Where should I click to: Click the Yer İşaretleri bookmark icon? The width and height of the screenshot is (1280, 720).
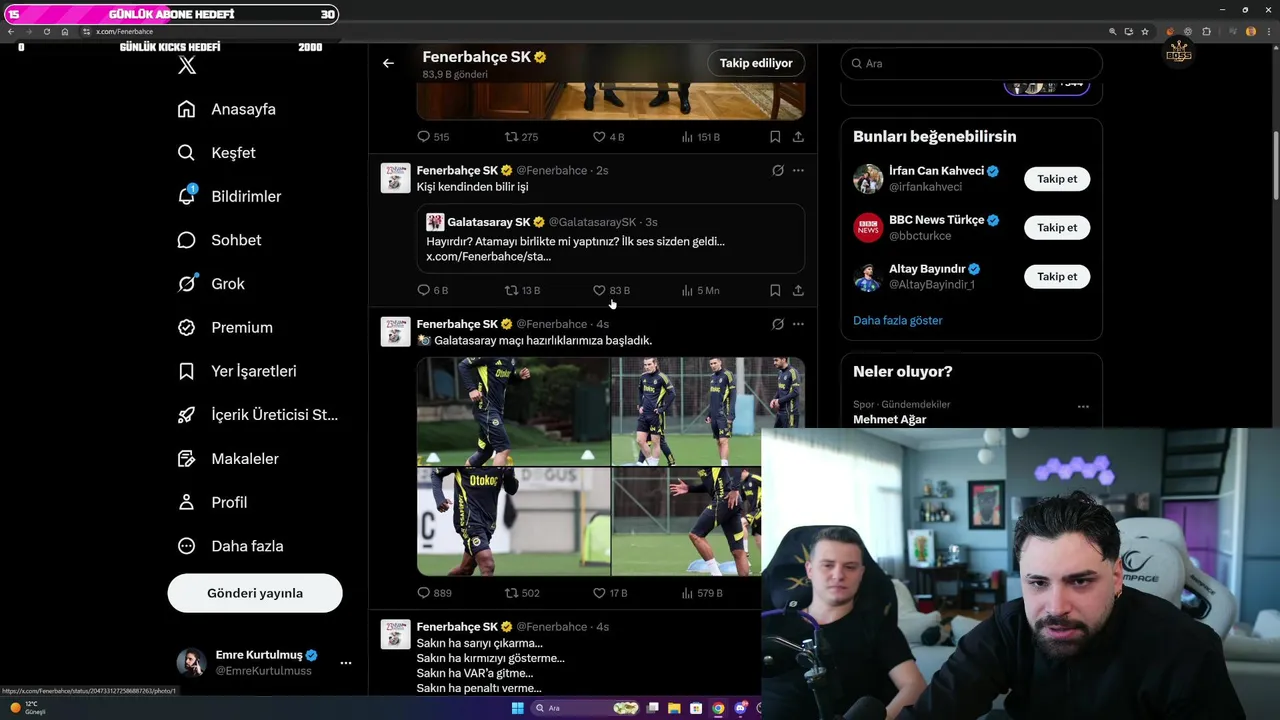coord(186,371)
